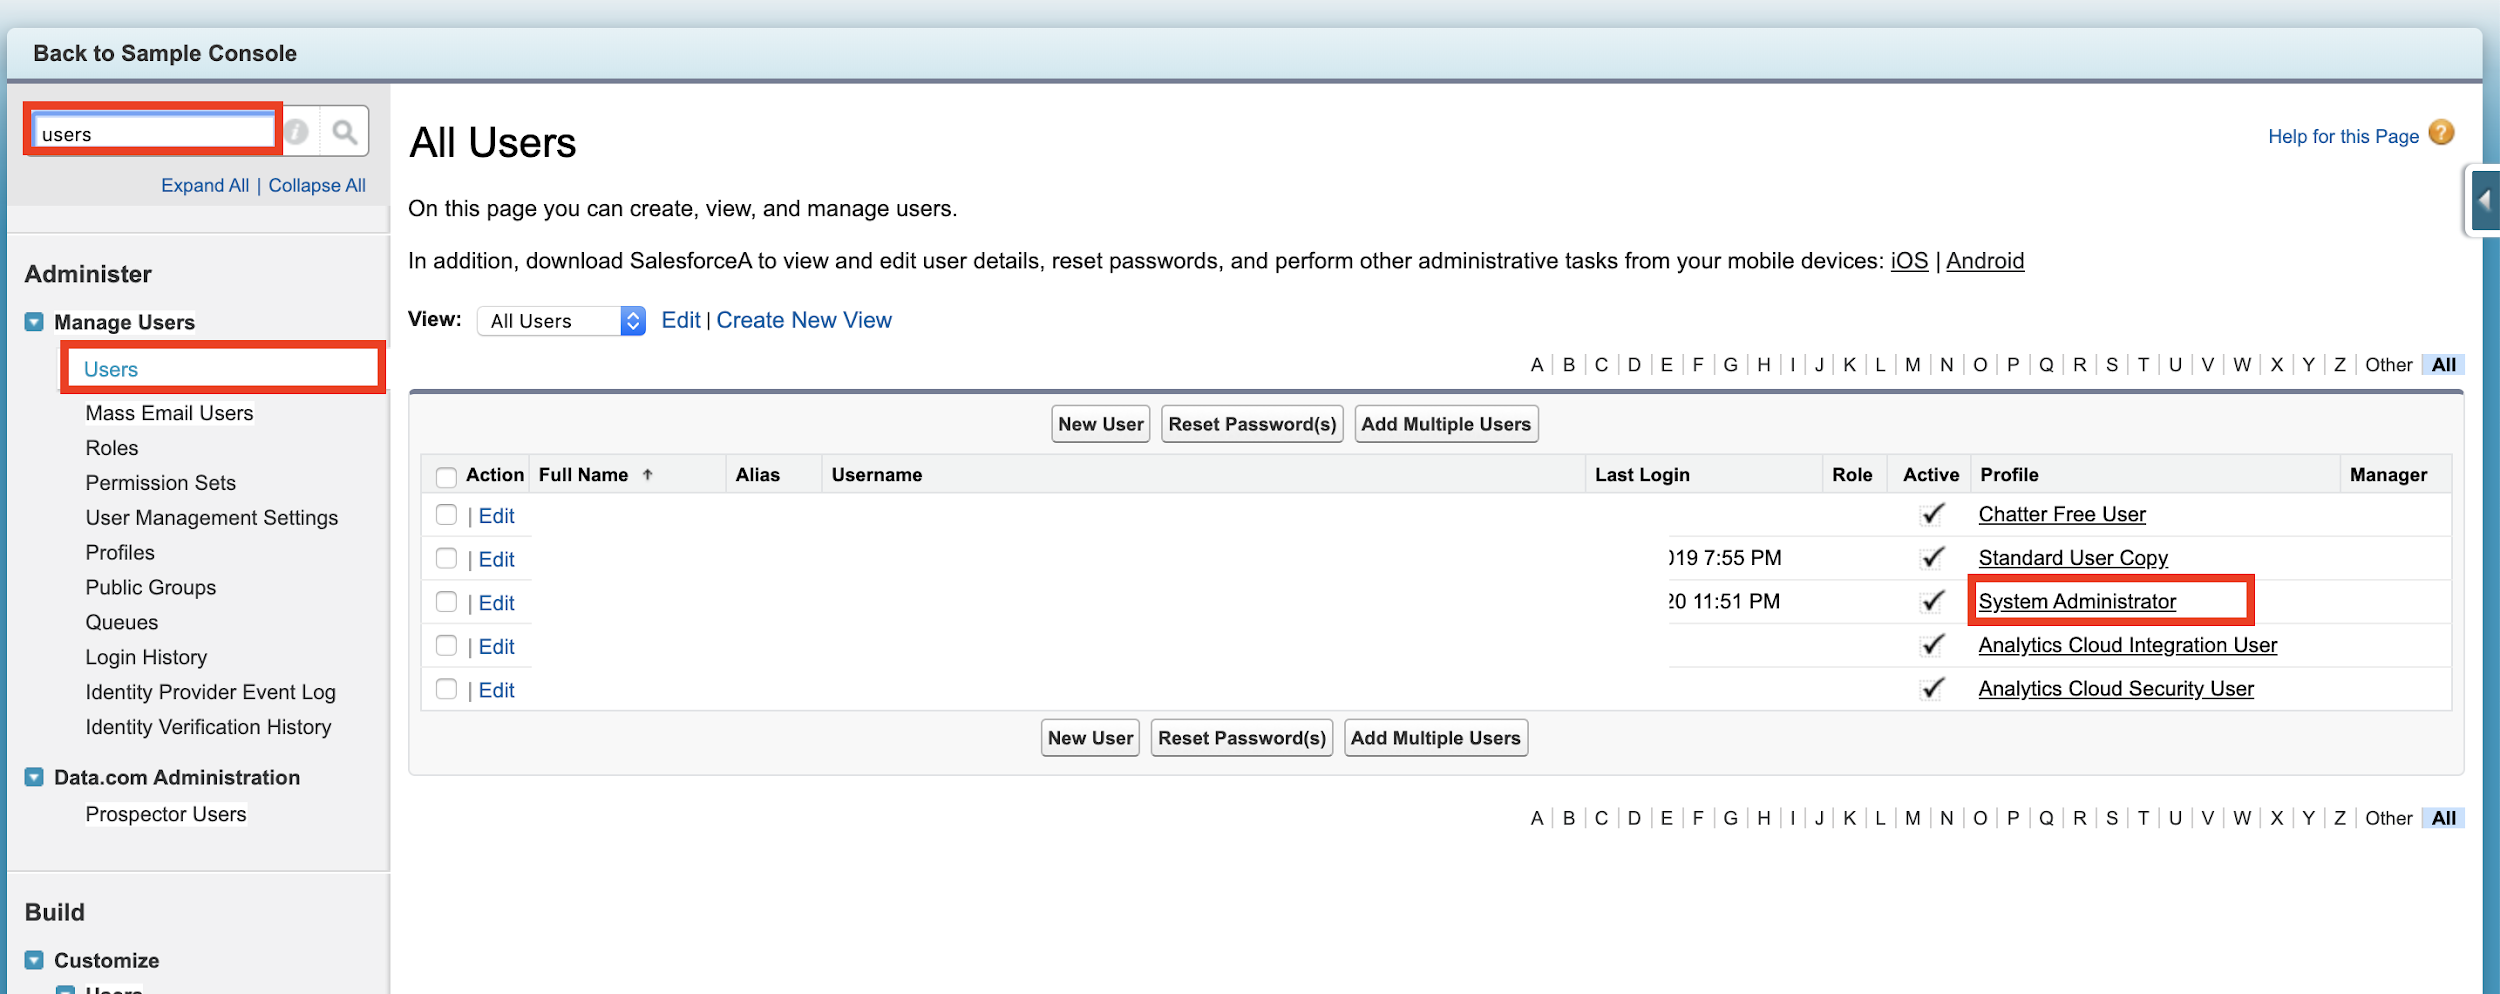Click the users quick find search field
Screen dimensions: 2500x994
pyautogui.click(x=154, y=133)
